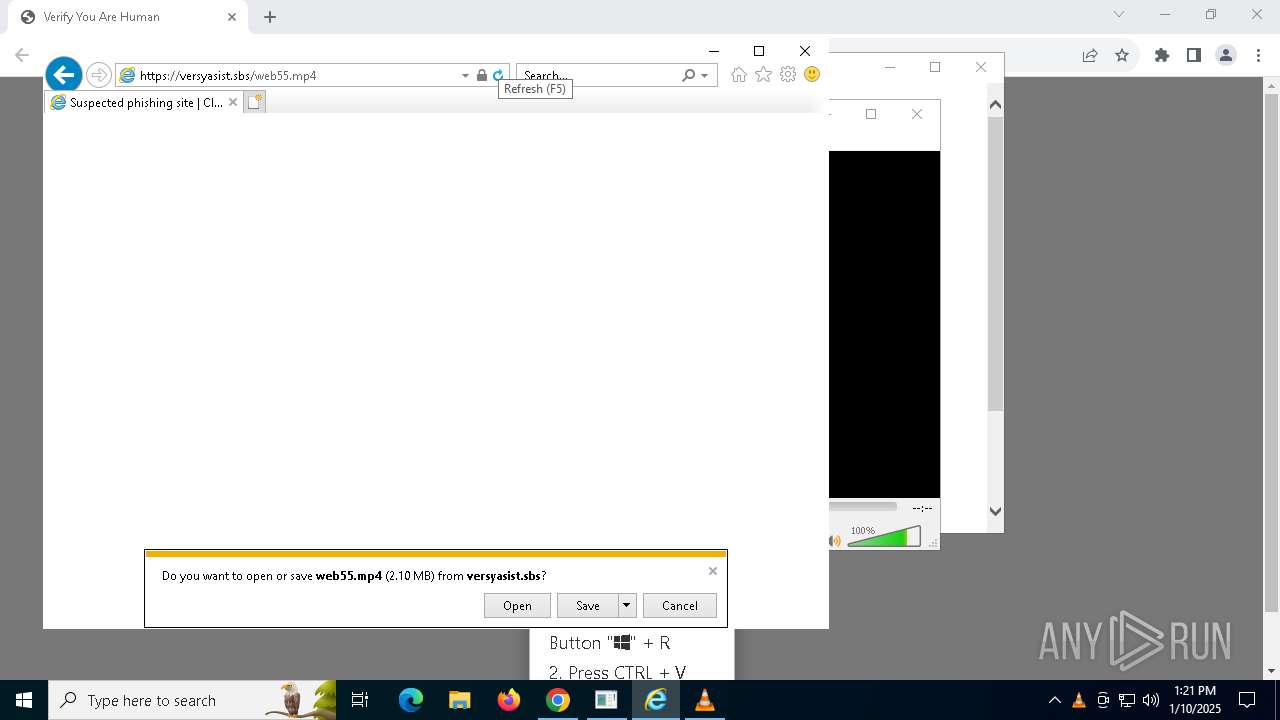This screenshot has width=1280, height=720.
Task: Open Task View on taskbar
Action: 361,700
